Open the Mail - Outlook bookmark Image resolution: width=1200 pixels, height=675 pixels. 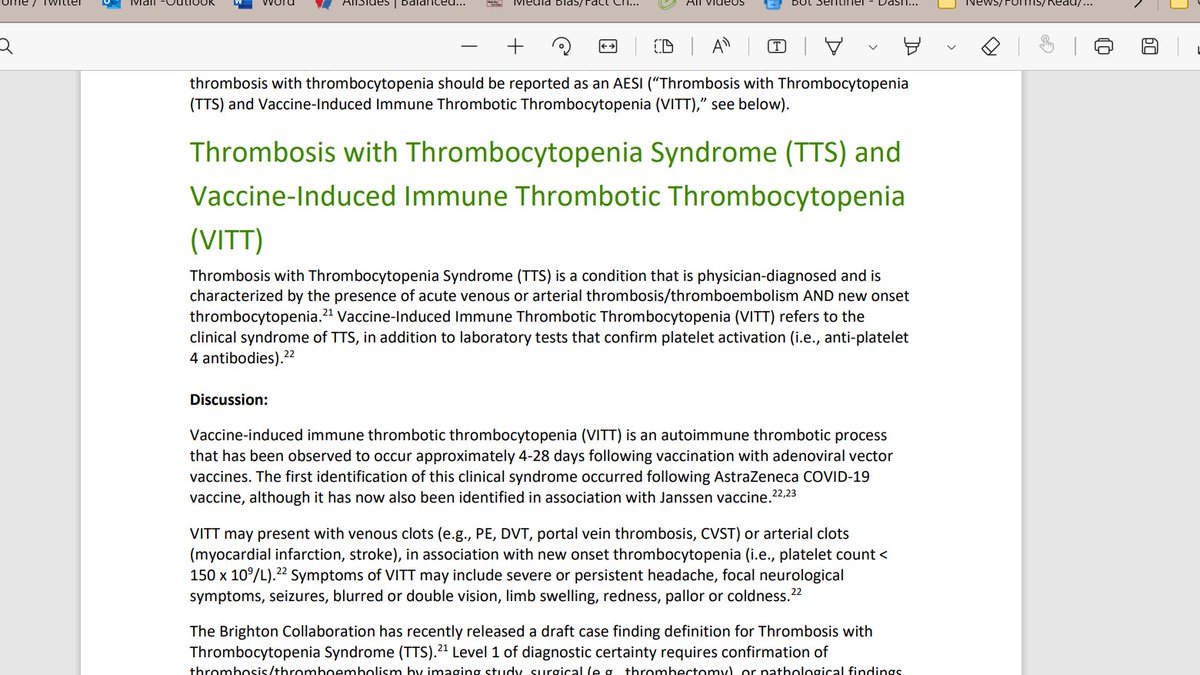tap(161, 4)
